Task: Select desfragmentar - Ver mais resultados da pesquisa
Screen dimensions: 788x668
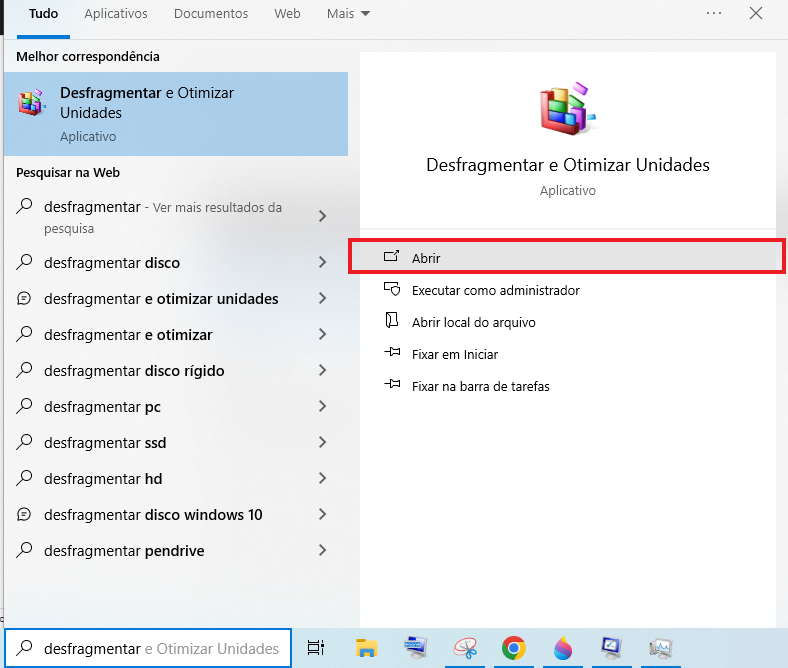Action: [163, 217]
